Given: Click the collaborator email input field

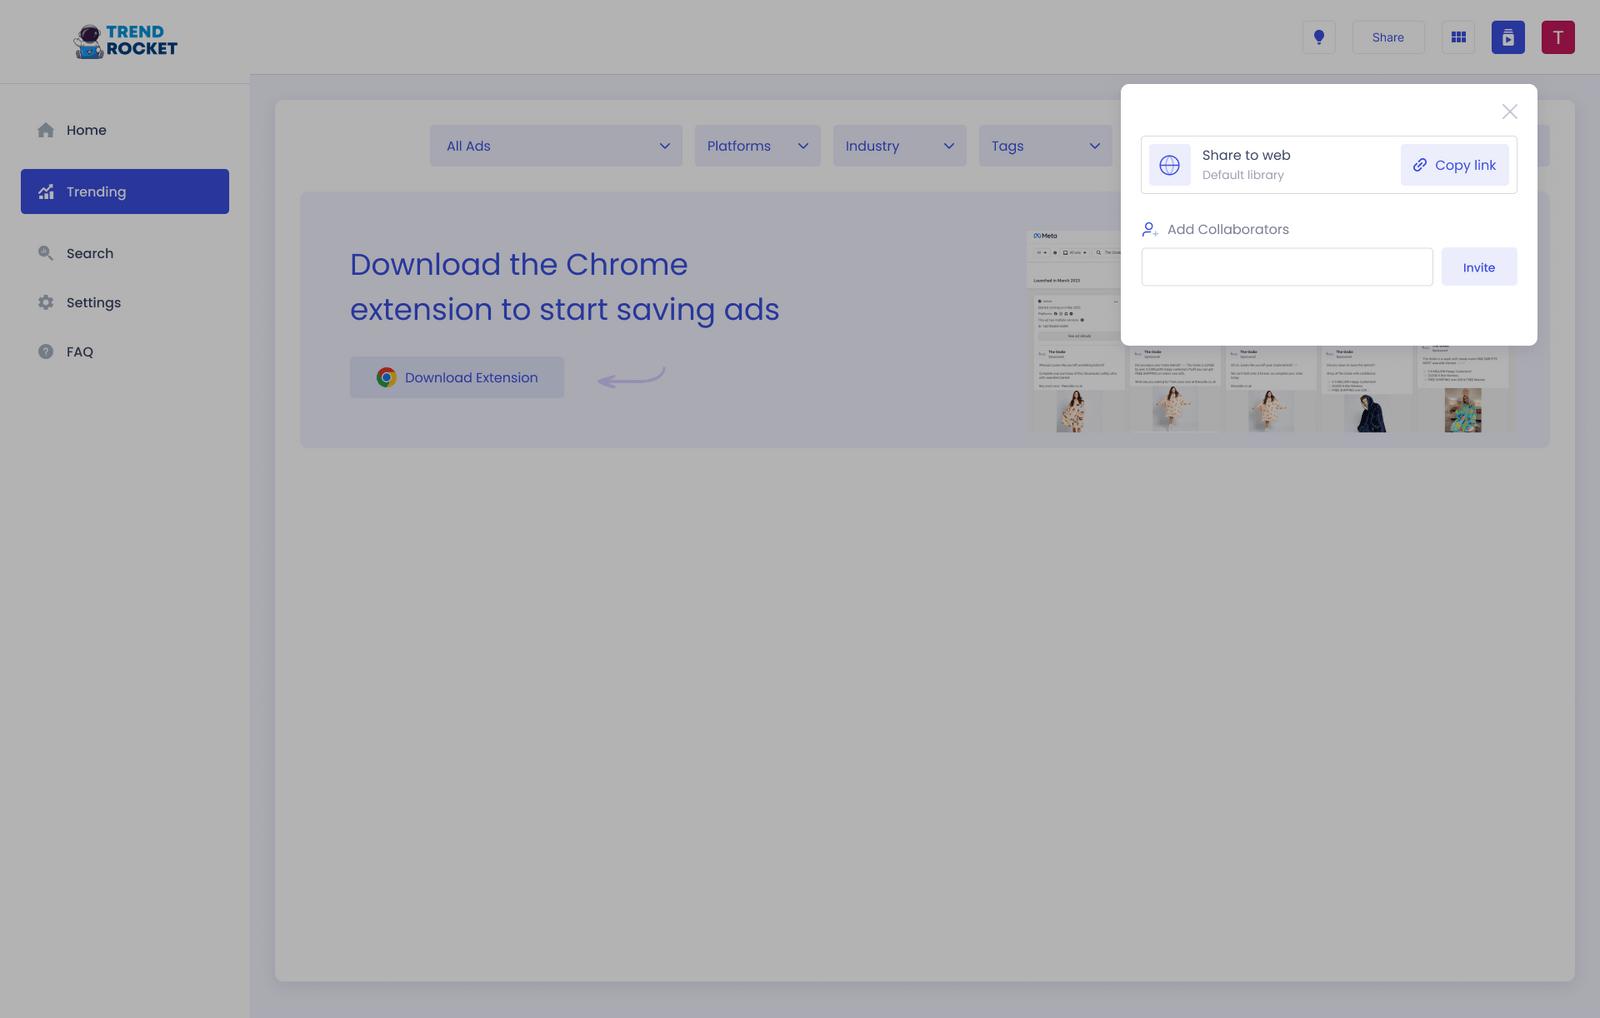Looking at the screenshot, I should [x=1286, y=266].
